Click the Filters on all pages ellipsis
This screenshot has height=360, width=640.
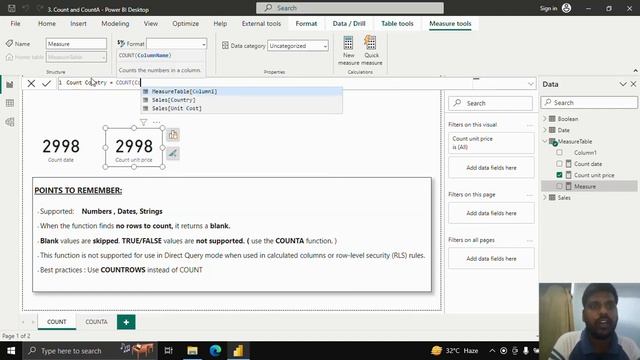(530, 240)
